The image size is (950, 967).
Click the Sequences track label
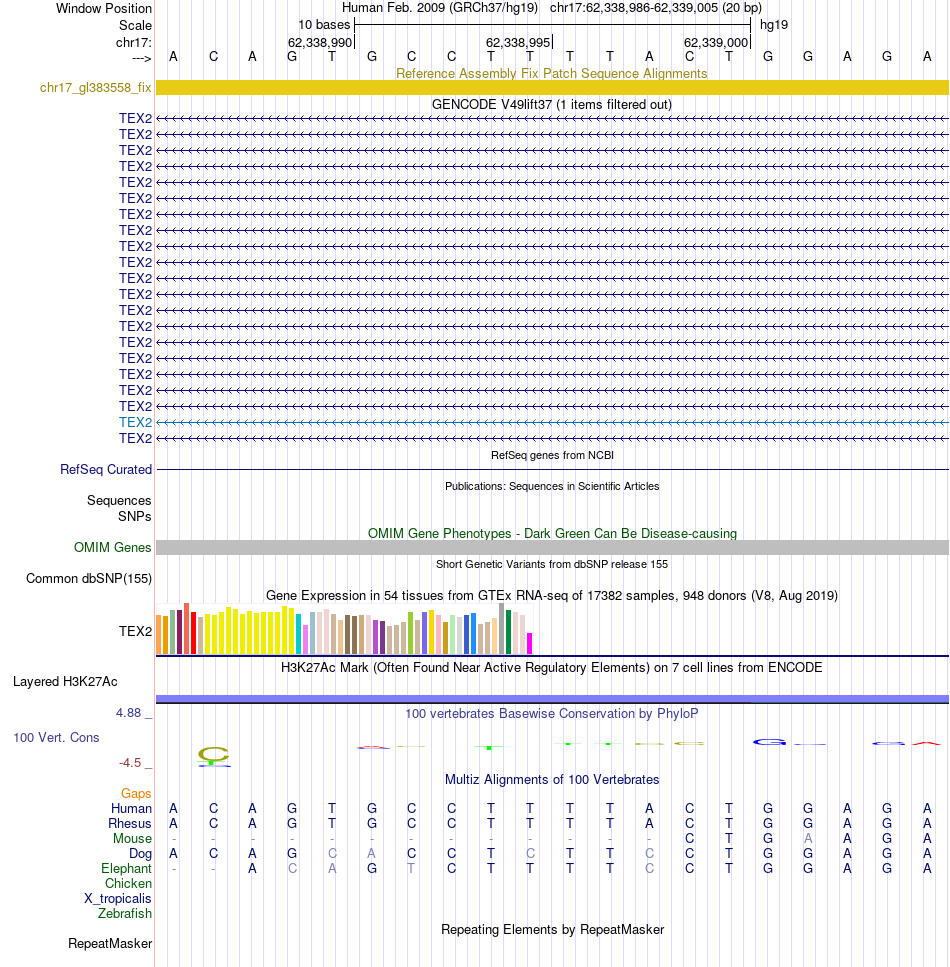click(118, 501)
